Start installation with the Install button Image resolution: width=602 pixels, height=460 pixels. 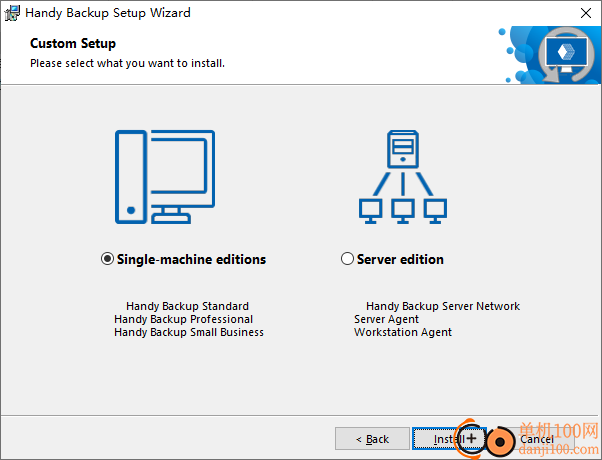click(449, 438)
